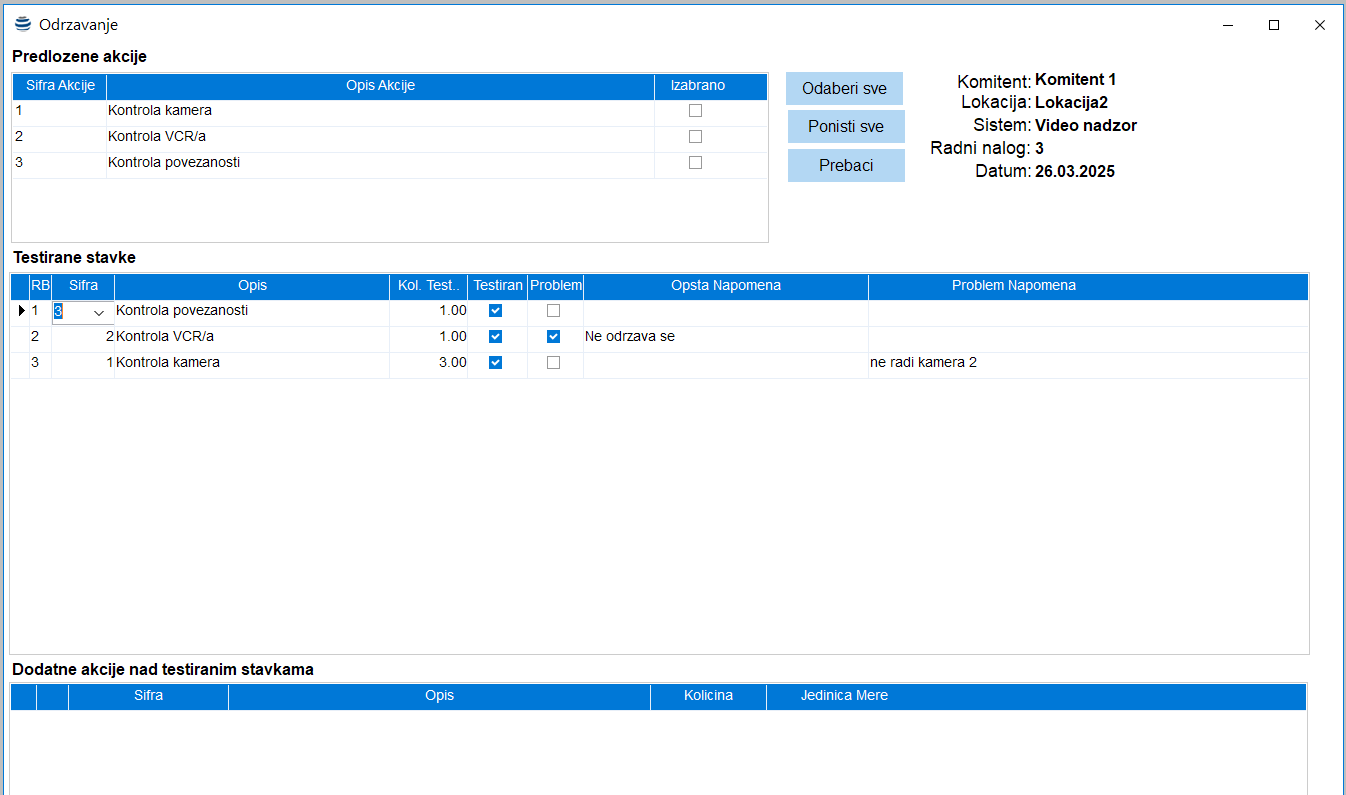Maximize the Odrzavanje window
The width and height of the screenshot is (1346, 795).
coord(1273,25)
